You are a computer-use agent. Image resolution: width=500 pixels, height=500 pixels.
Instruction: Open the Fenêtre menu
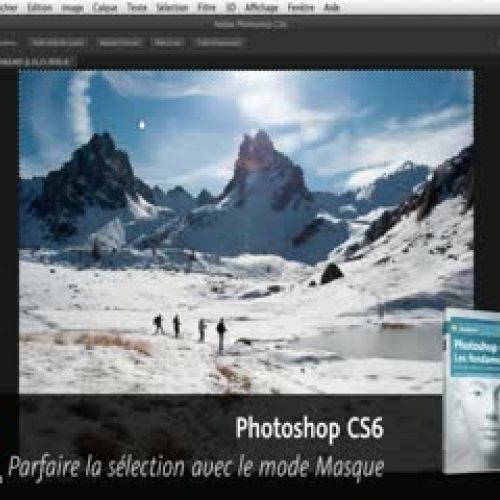click(301, 7)
